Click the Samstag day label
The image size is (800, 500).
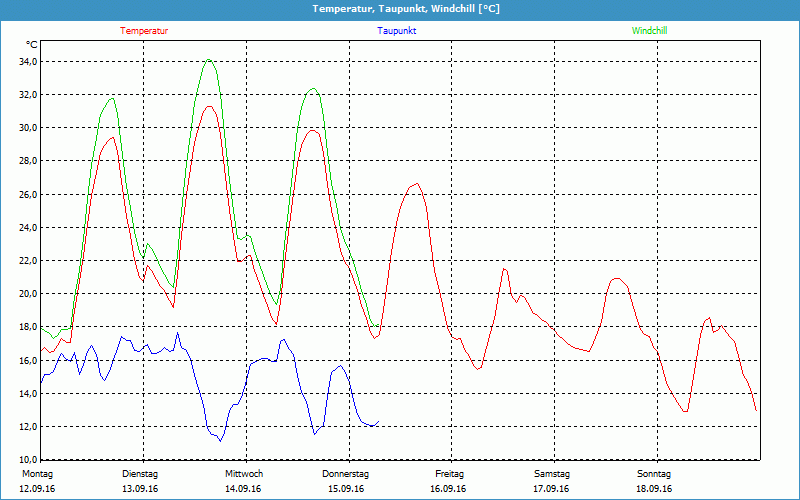552,474
